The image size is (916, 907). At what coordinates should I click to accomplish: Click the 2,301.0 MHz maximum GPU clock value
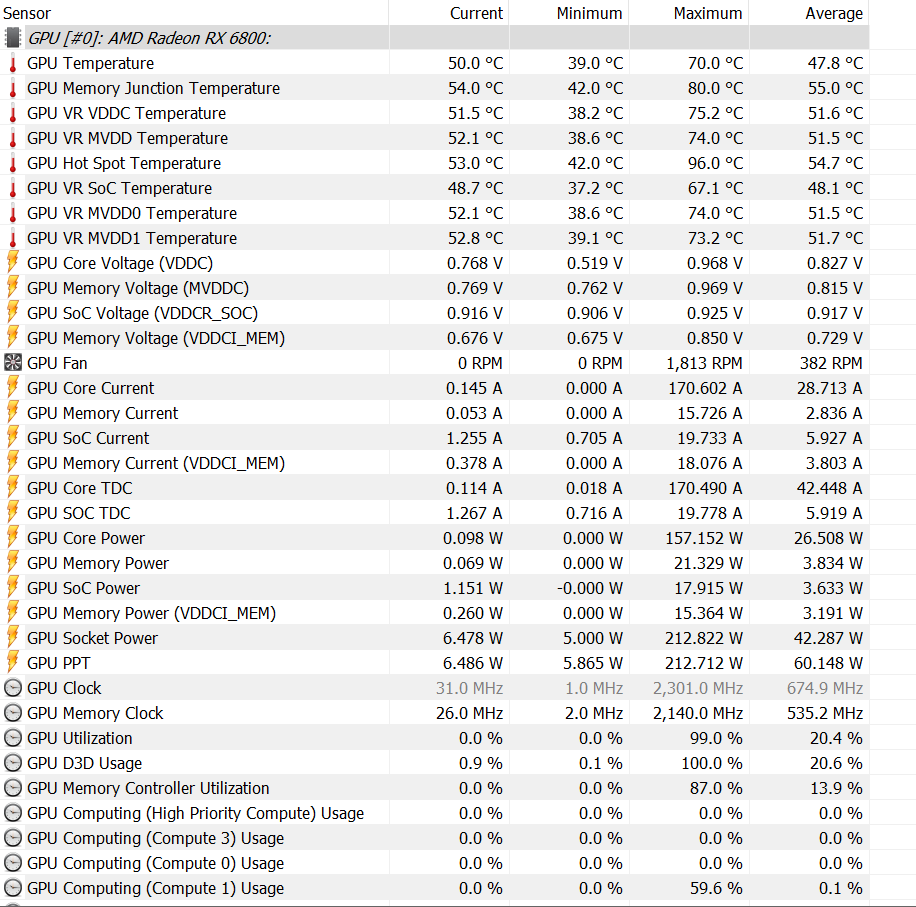(x=698, y=688)
